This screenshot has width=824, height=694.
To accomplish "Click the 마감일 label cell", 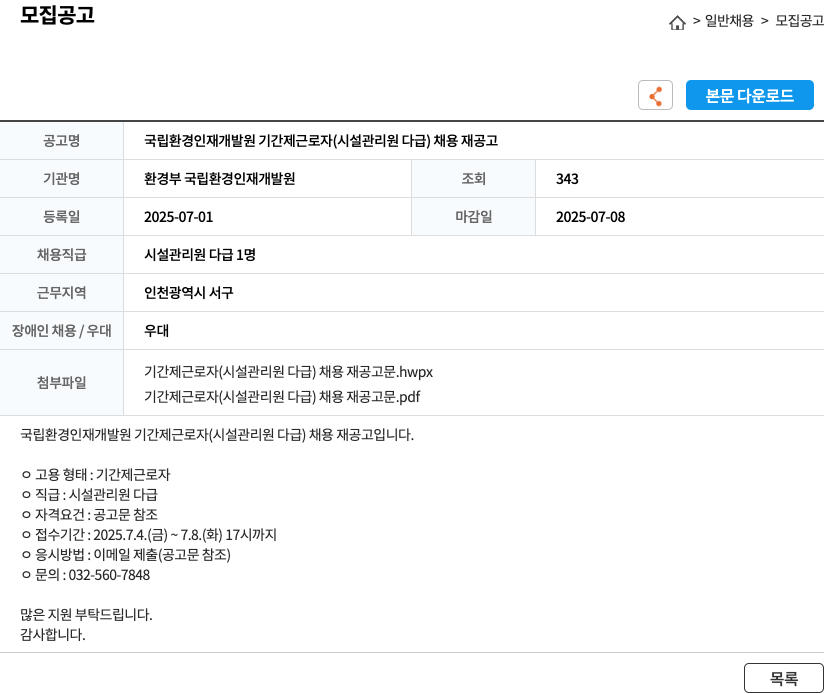I will pos(473,217).
